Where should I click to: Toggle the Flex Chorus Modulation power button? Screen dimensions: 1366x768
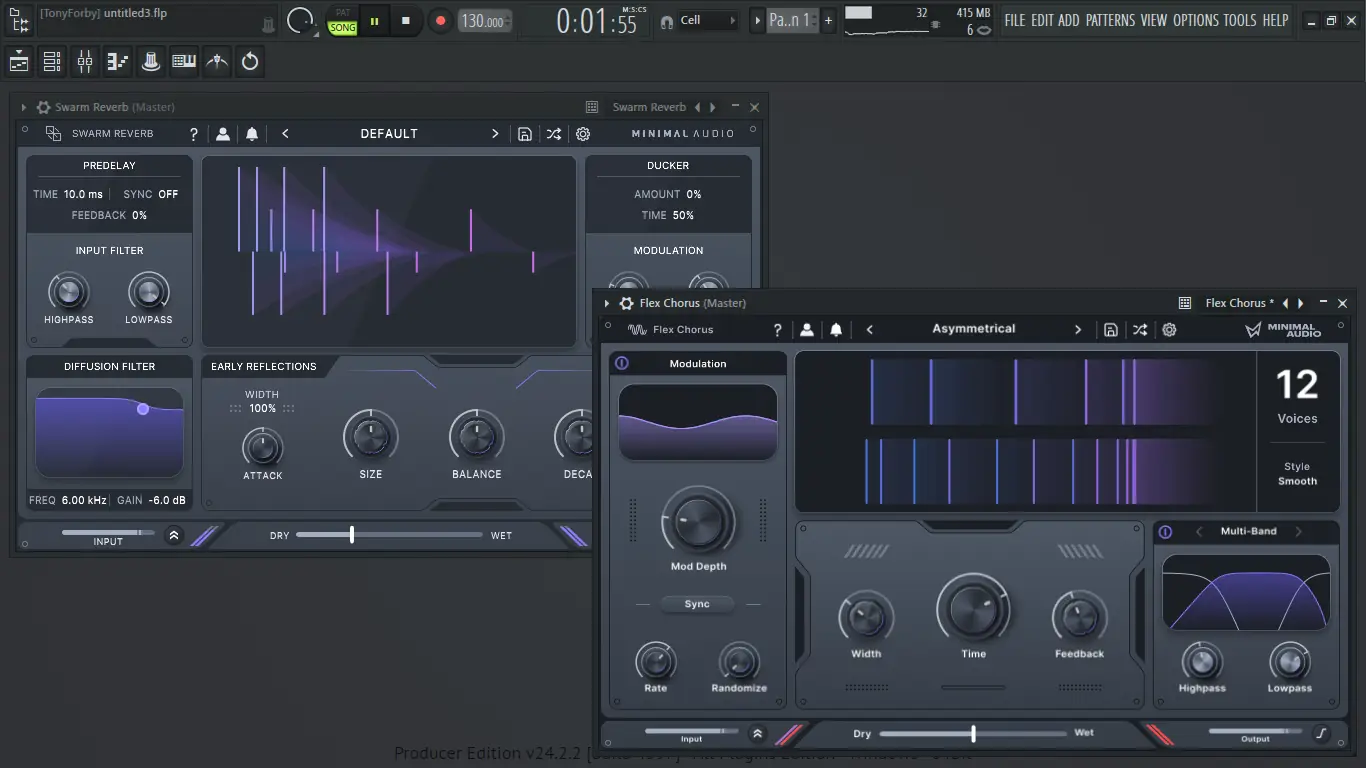(622, 364)
